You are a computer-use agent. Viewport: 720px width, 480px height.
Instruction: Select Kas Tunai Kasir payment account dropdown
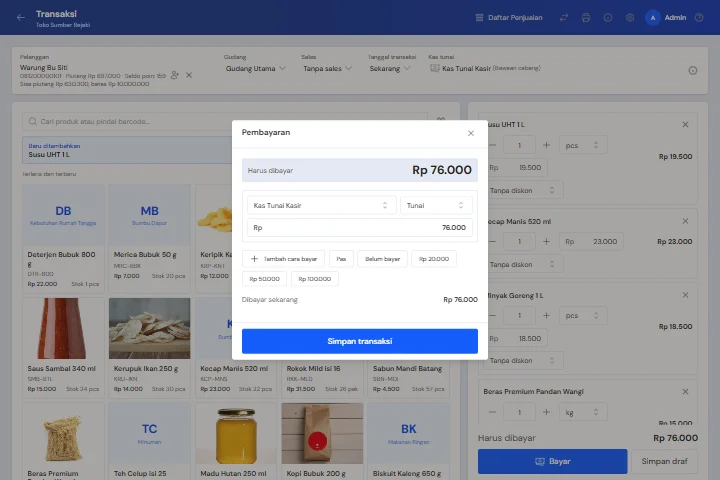321,205
